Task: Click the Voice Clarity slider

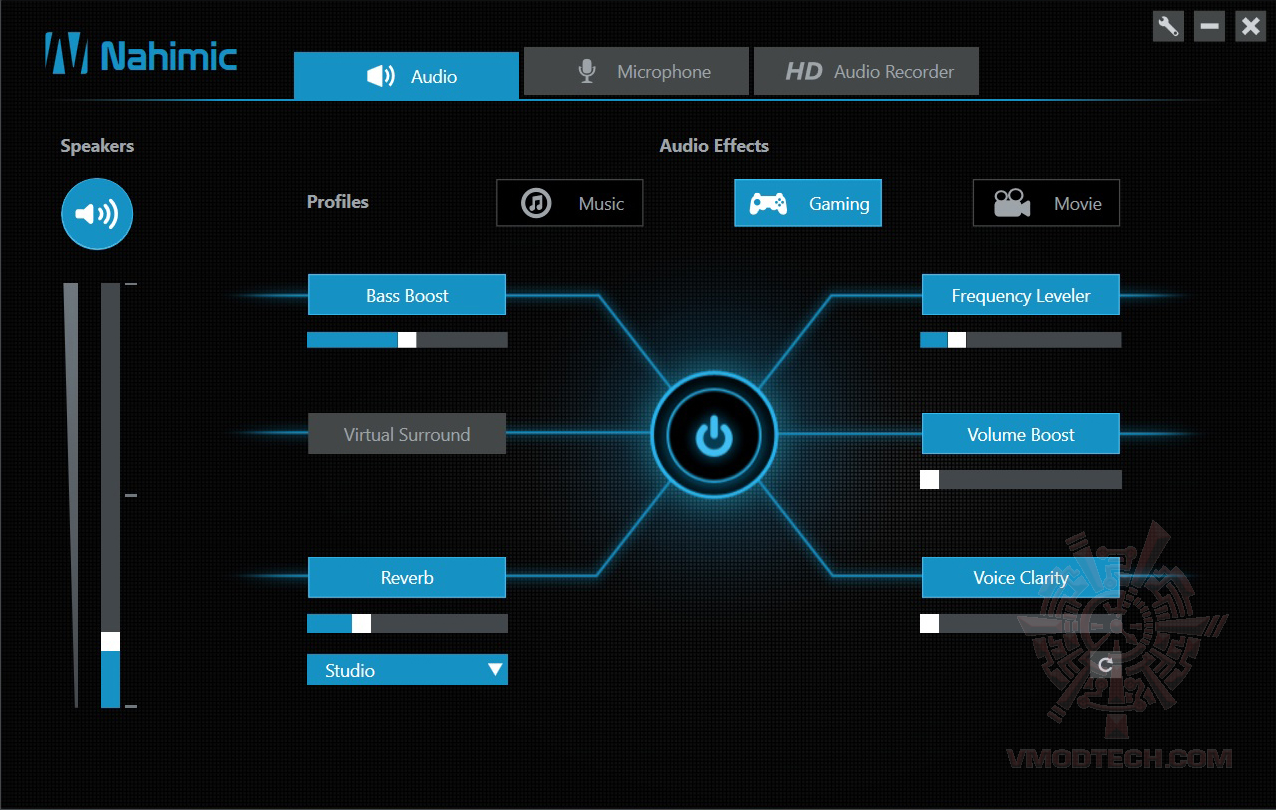Action: point(1021,624)
